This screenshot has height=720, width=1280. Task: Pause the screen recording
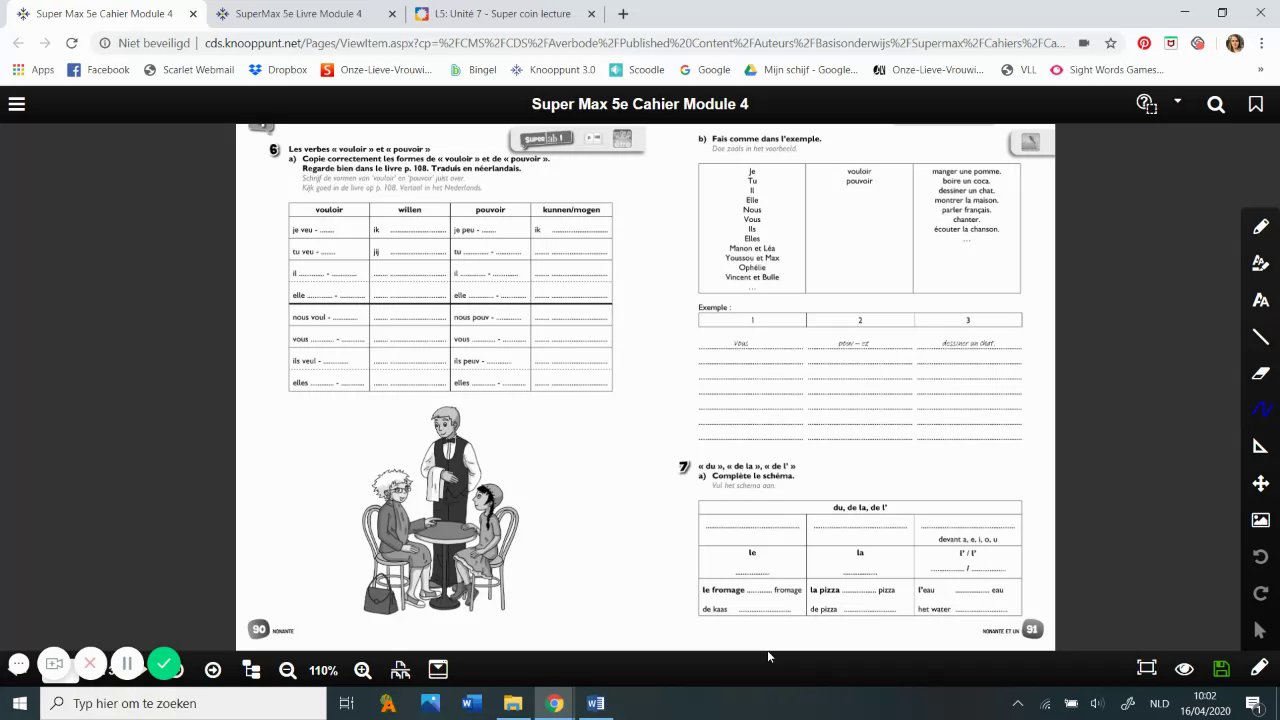(x=127, y=664)
